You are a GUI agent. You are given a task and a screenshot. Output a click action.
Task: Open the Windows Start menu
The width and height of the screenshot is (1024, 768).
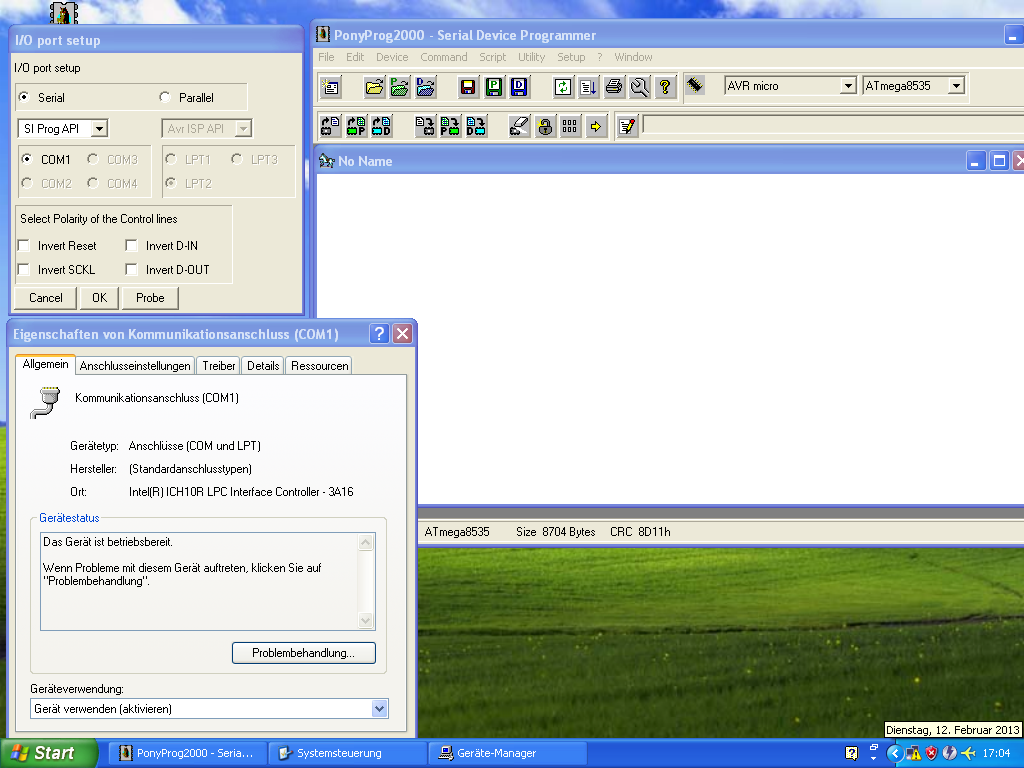(48, 753)
